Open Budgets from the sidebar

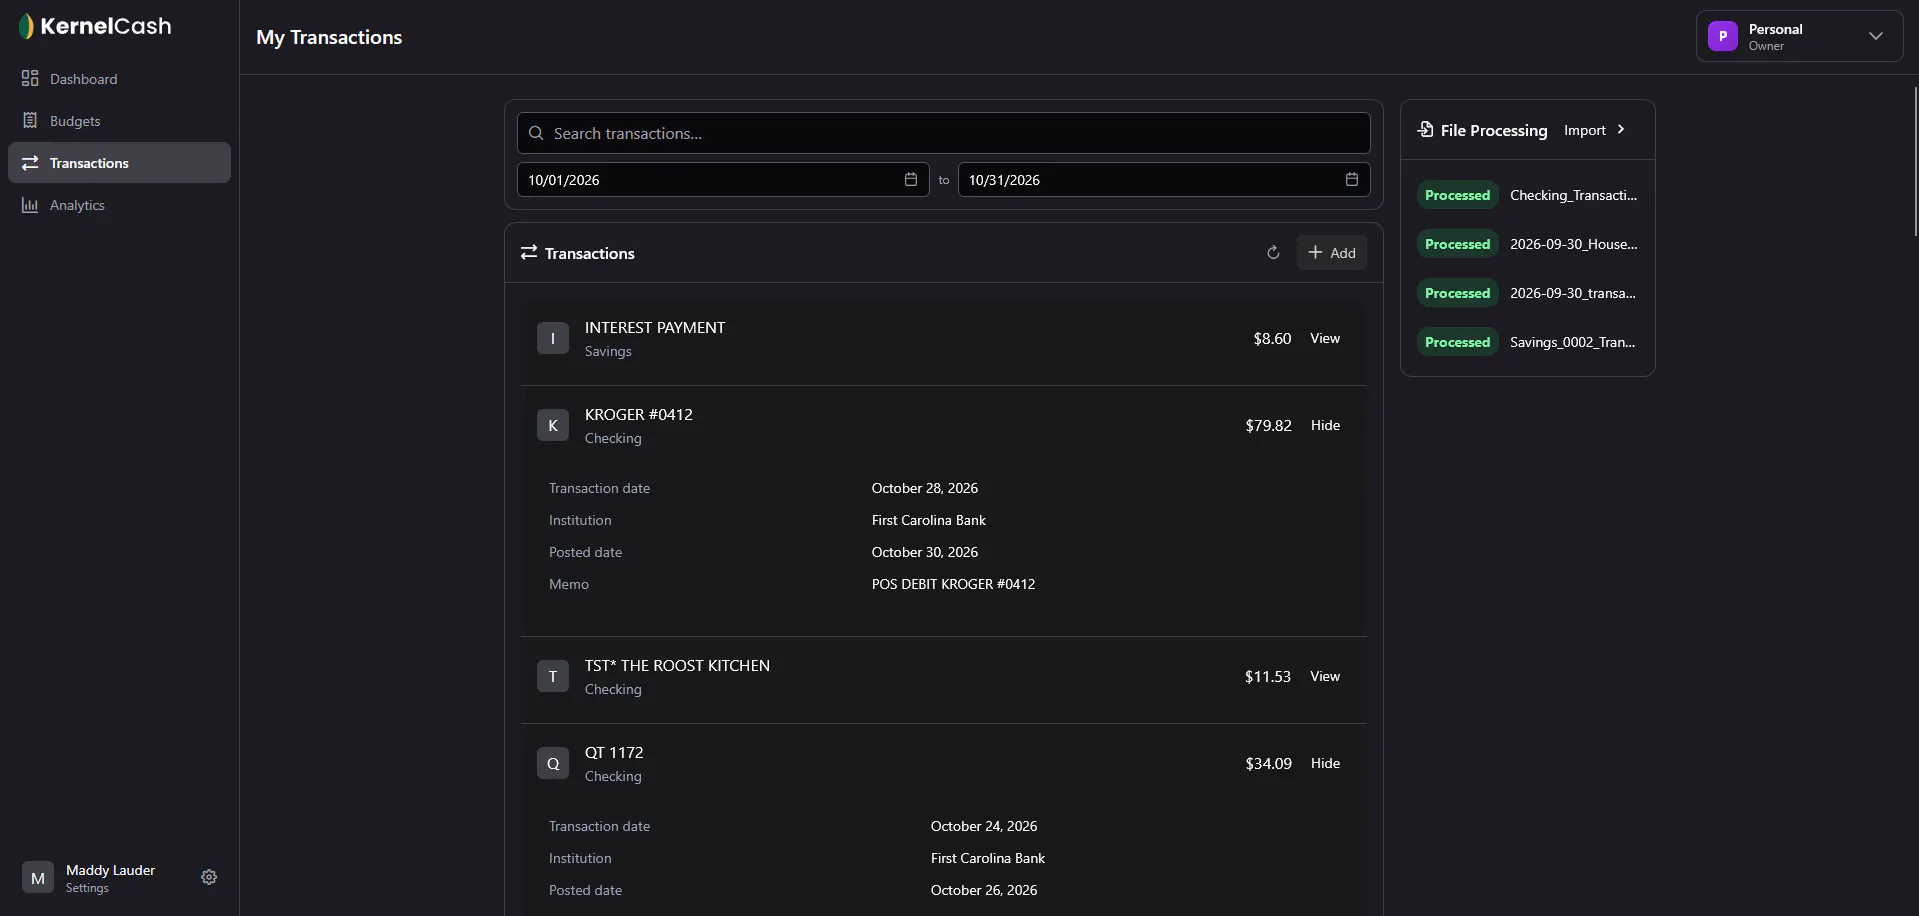[119, 121]
